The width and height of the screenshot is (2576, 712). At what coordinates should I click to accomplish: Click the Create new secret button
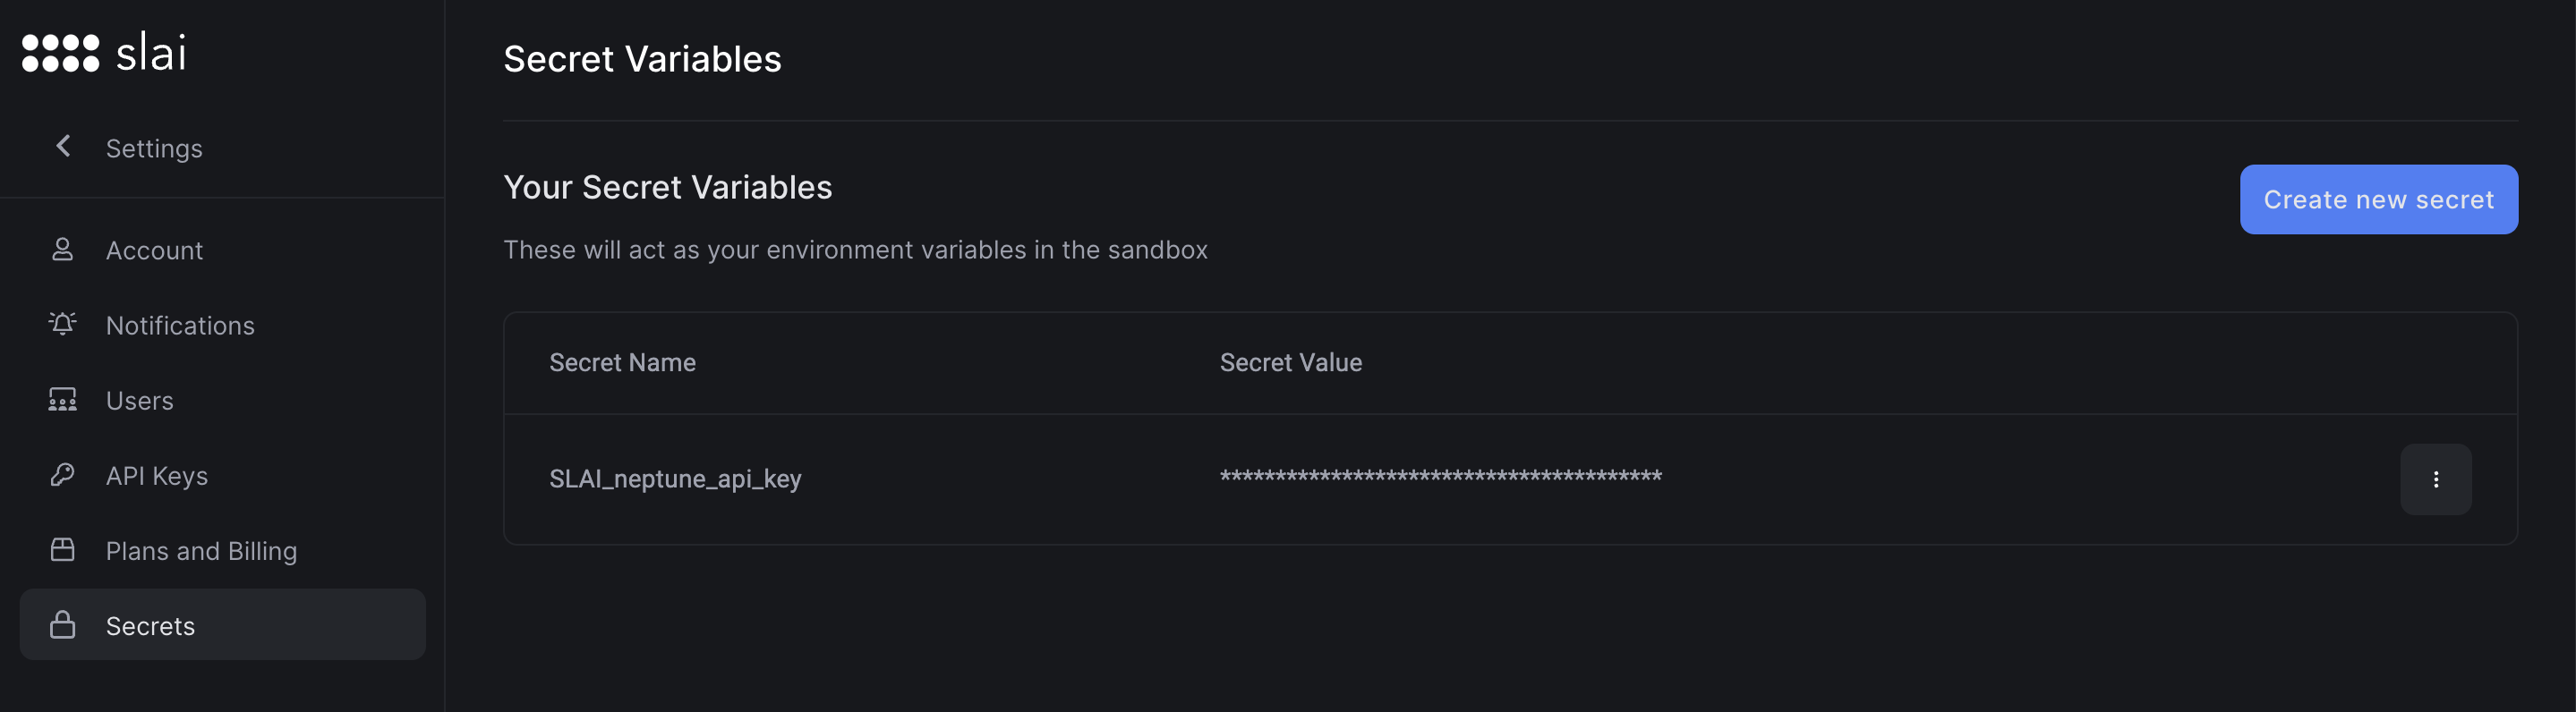point(2379,199)
